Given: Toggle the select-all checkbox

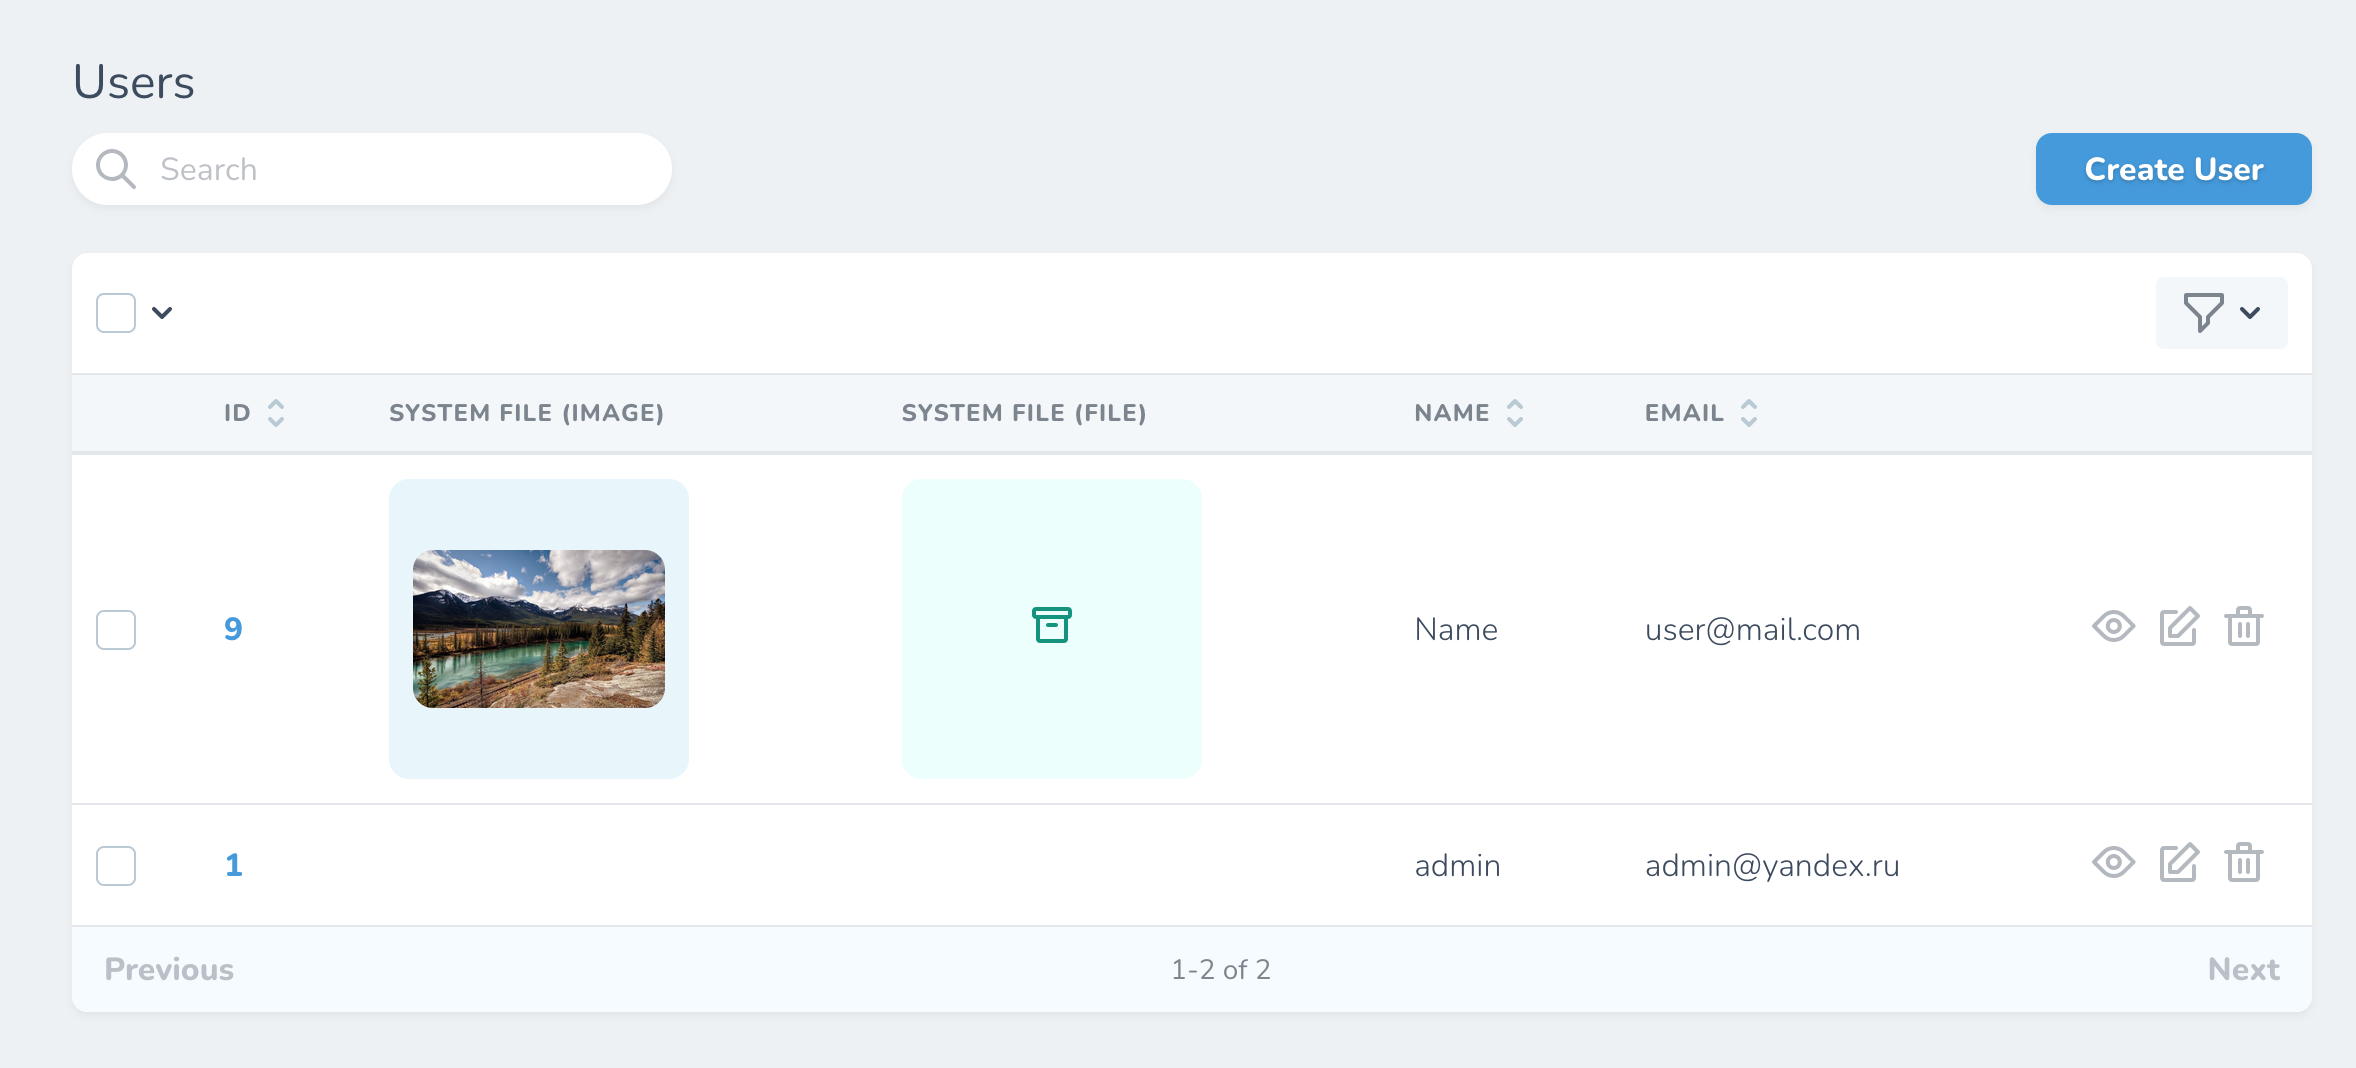Looking at the screenshot, I should [x=116, y=313].
